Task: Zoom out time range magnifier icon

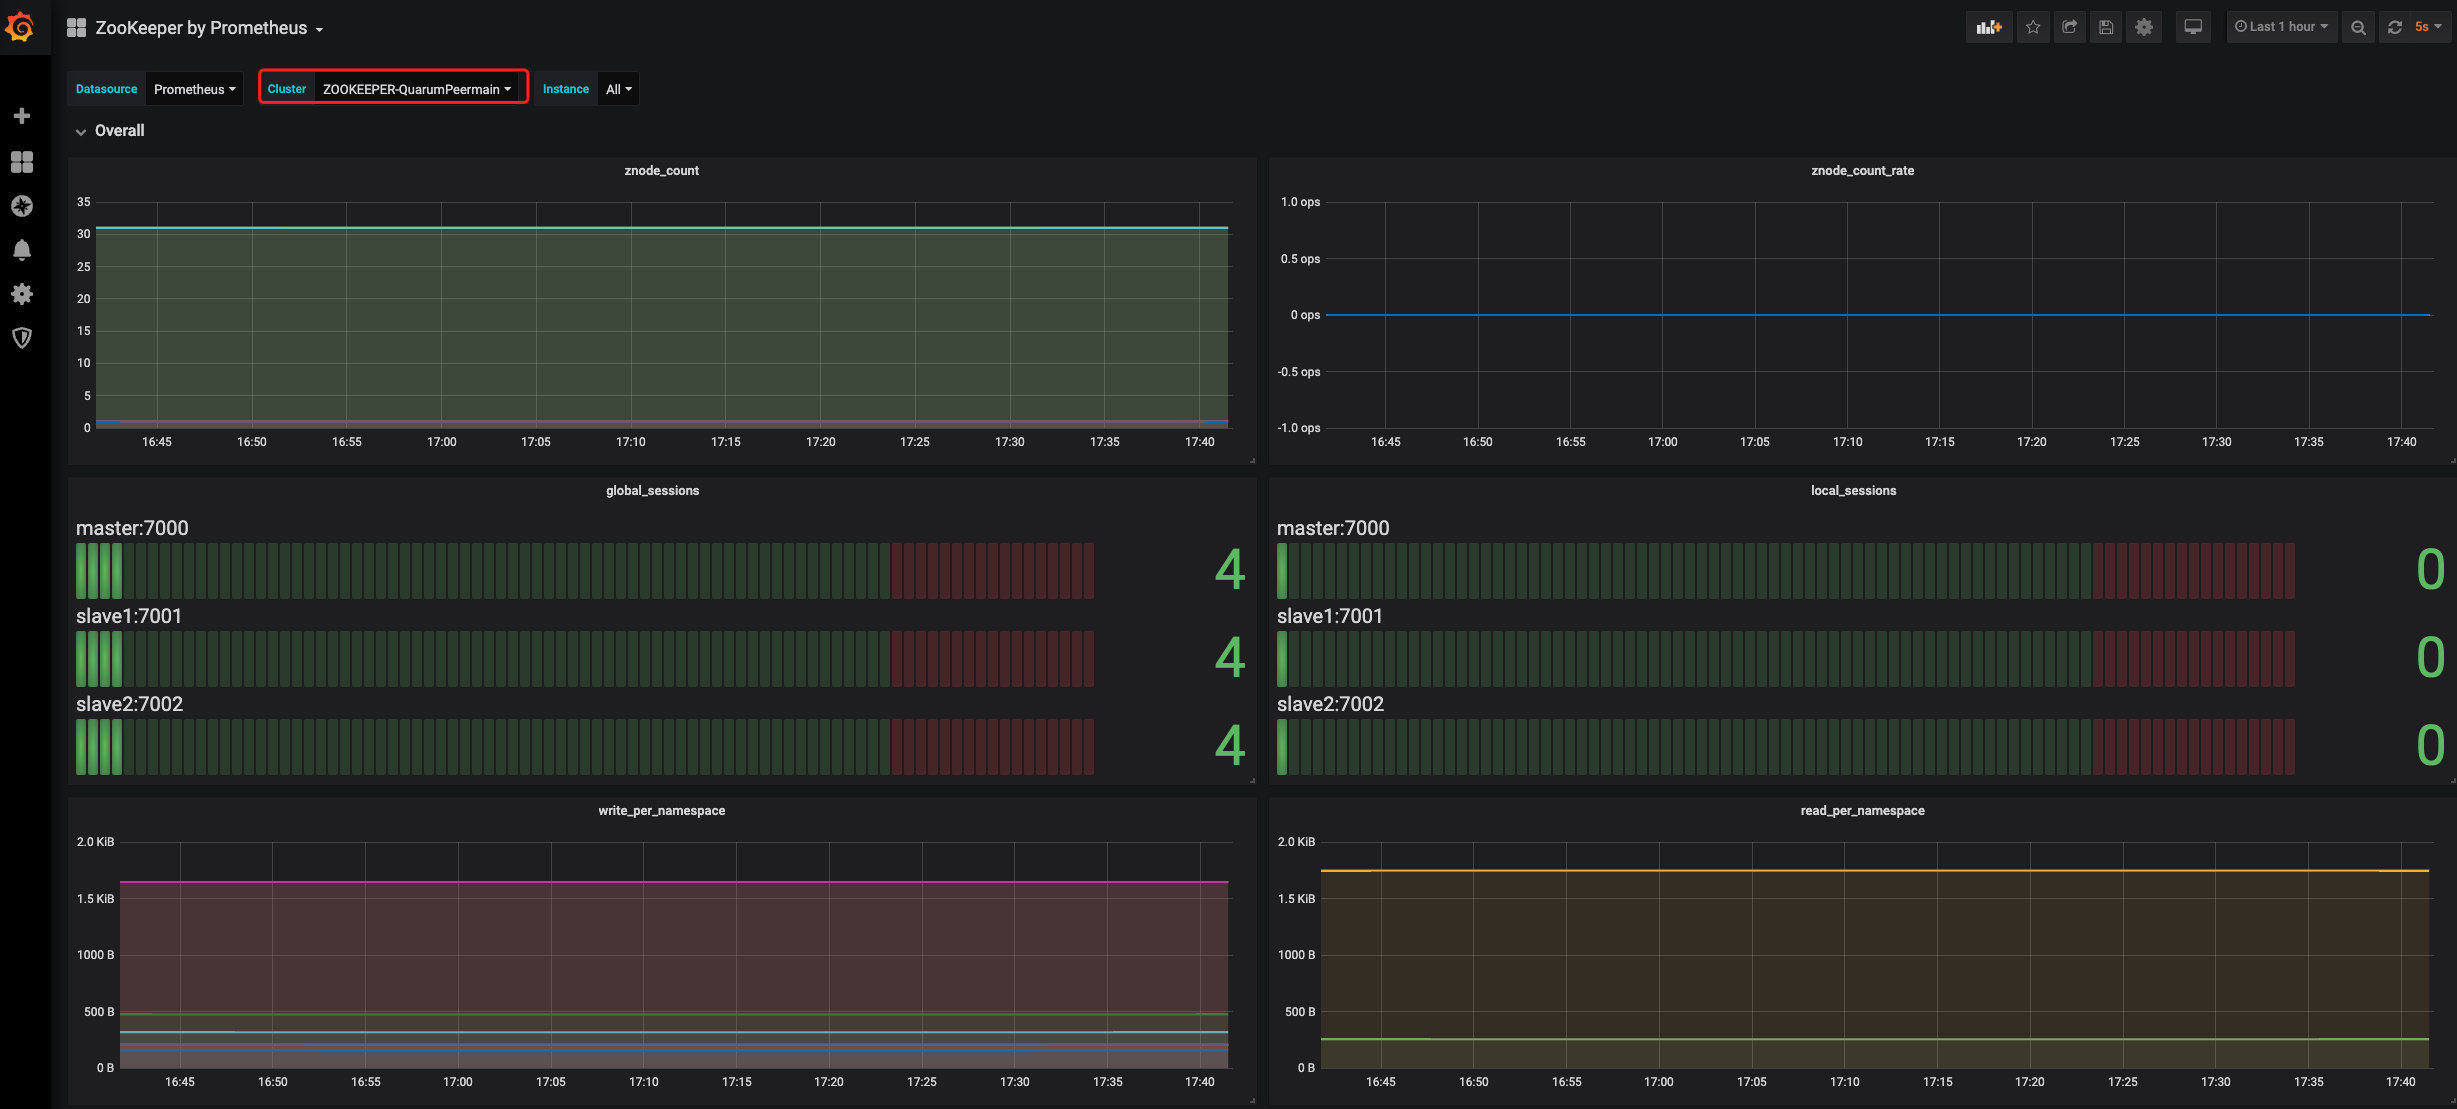Action: tap(2359, 27)
